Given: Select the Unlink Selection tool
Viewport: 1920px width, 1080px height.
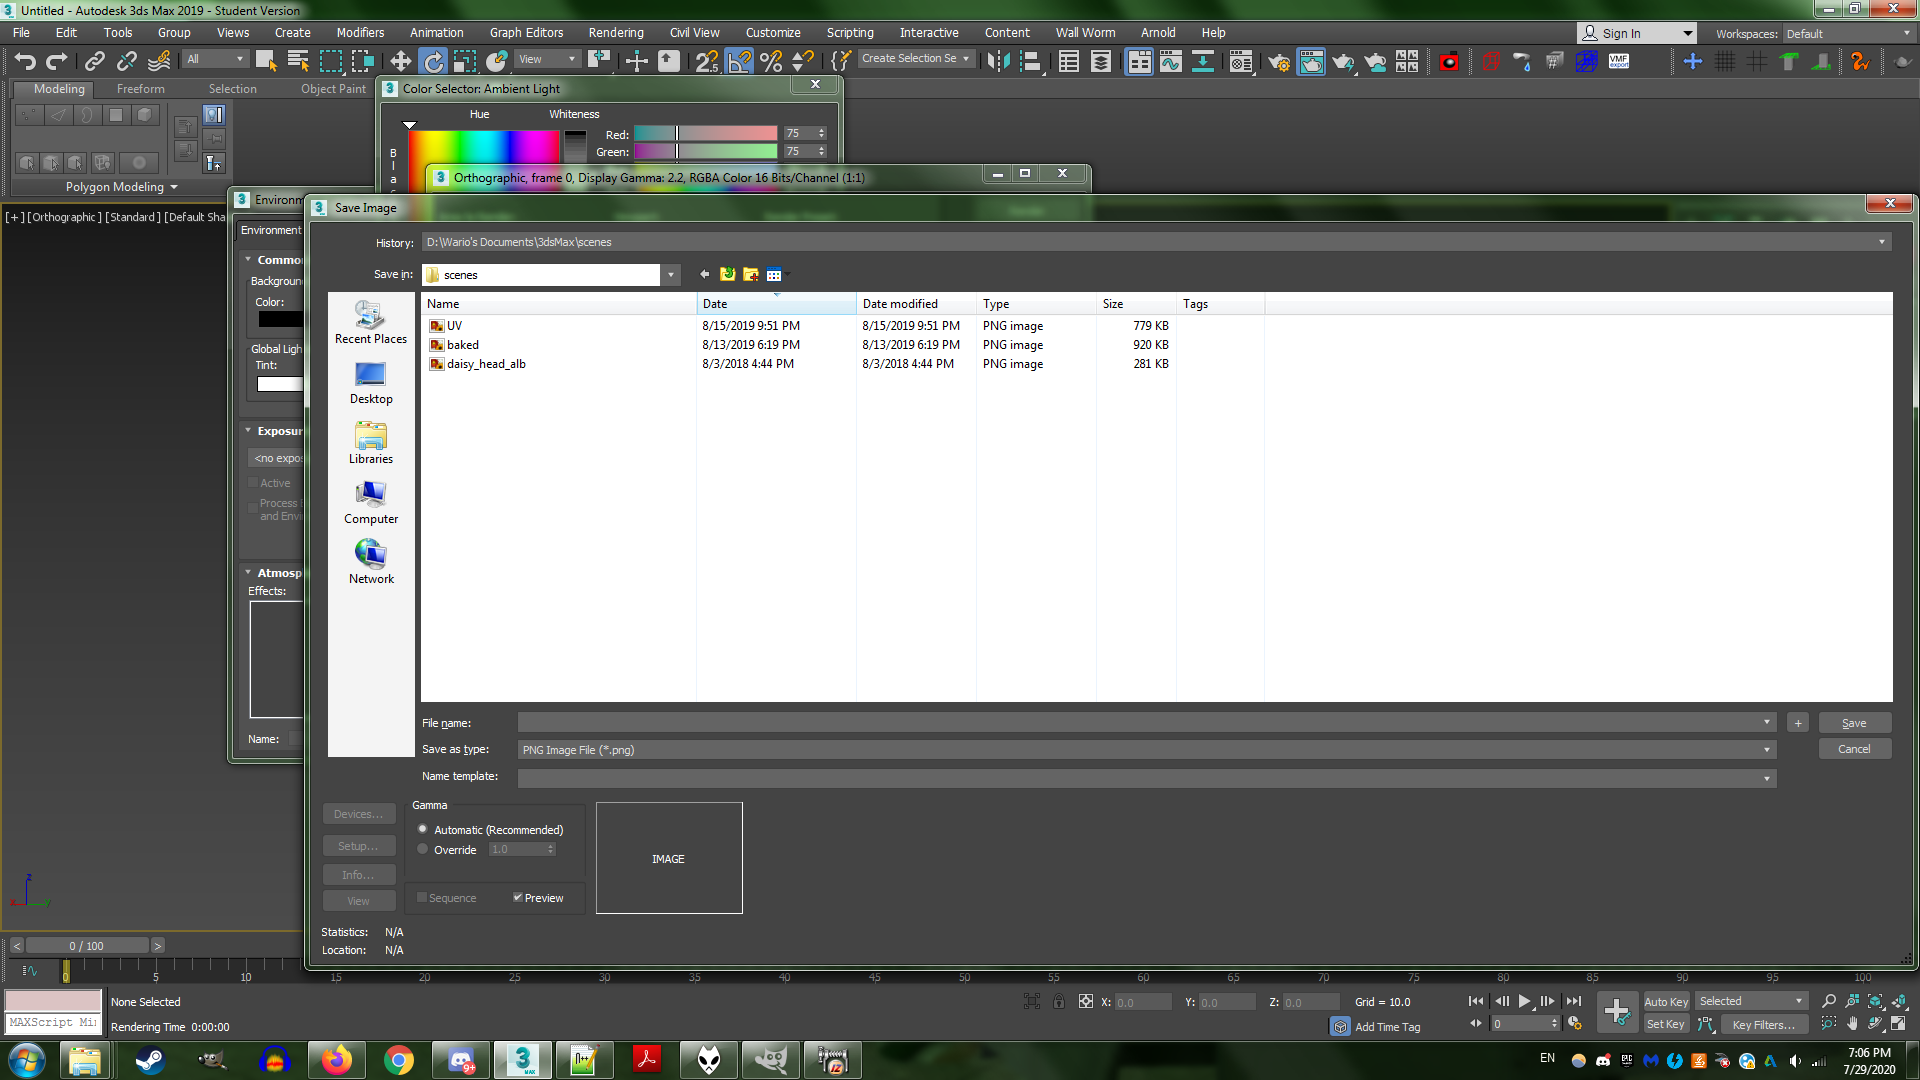Looking at the screenshot, I should coord(127,61).
